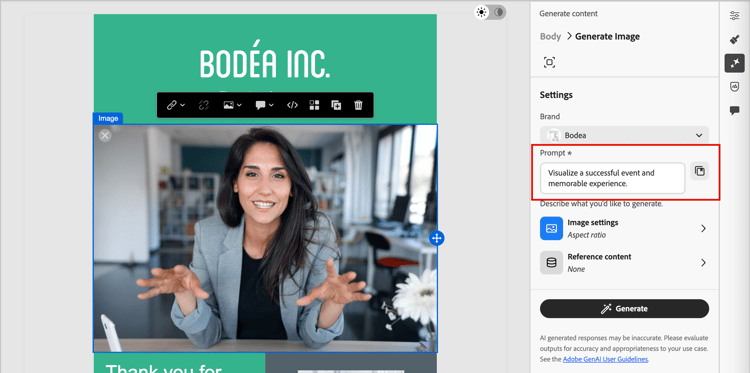Image resolution: width=750 pixels, height=373 pixels.
Task: Click the blue Image label tag
Action: coord(108,118)
